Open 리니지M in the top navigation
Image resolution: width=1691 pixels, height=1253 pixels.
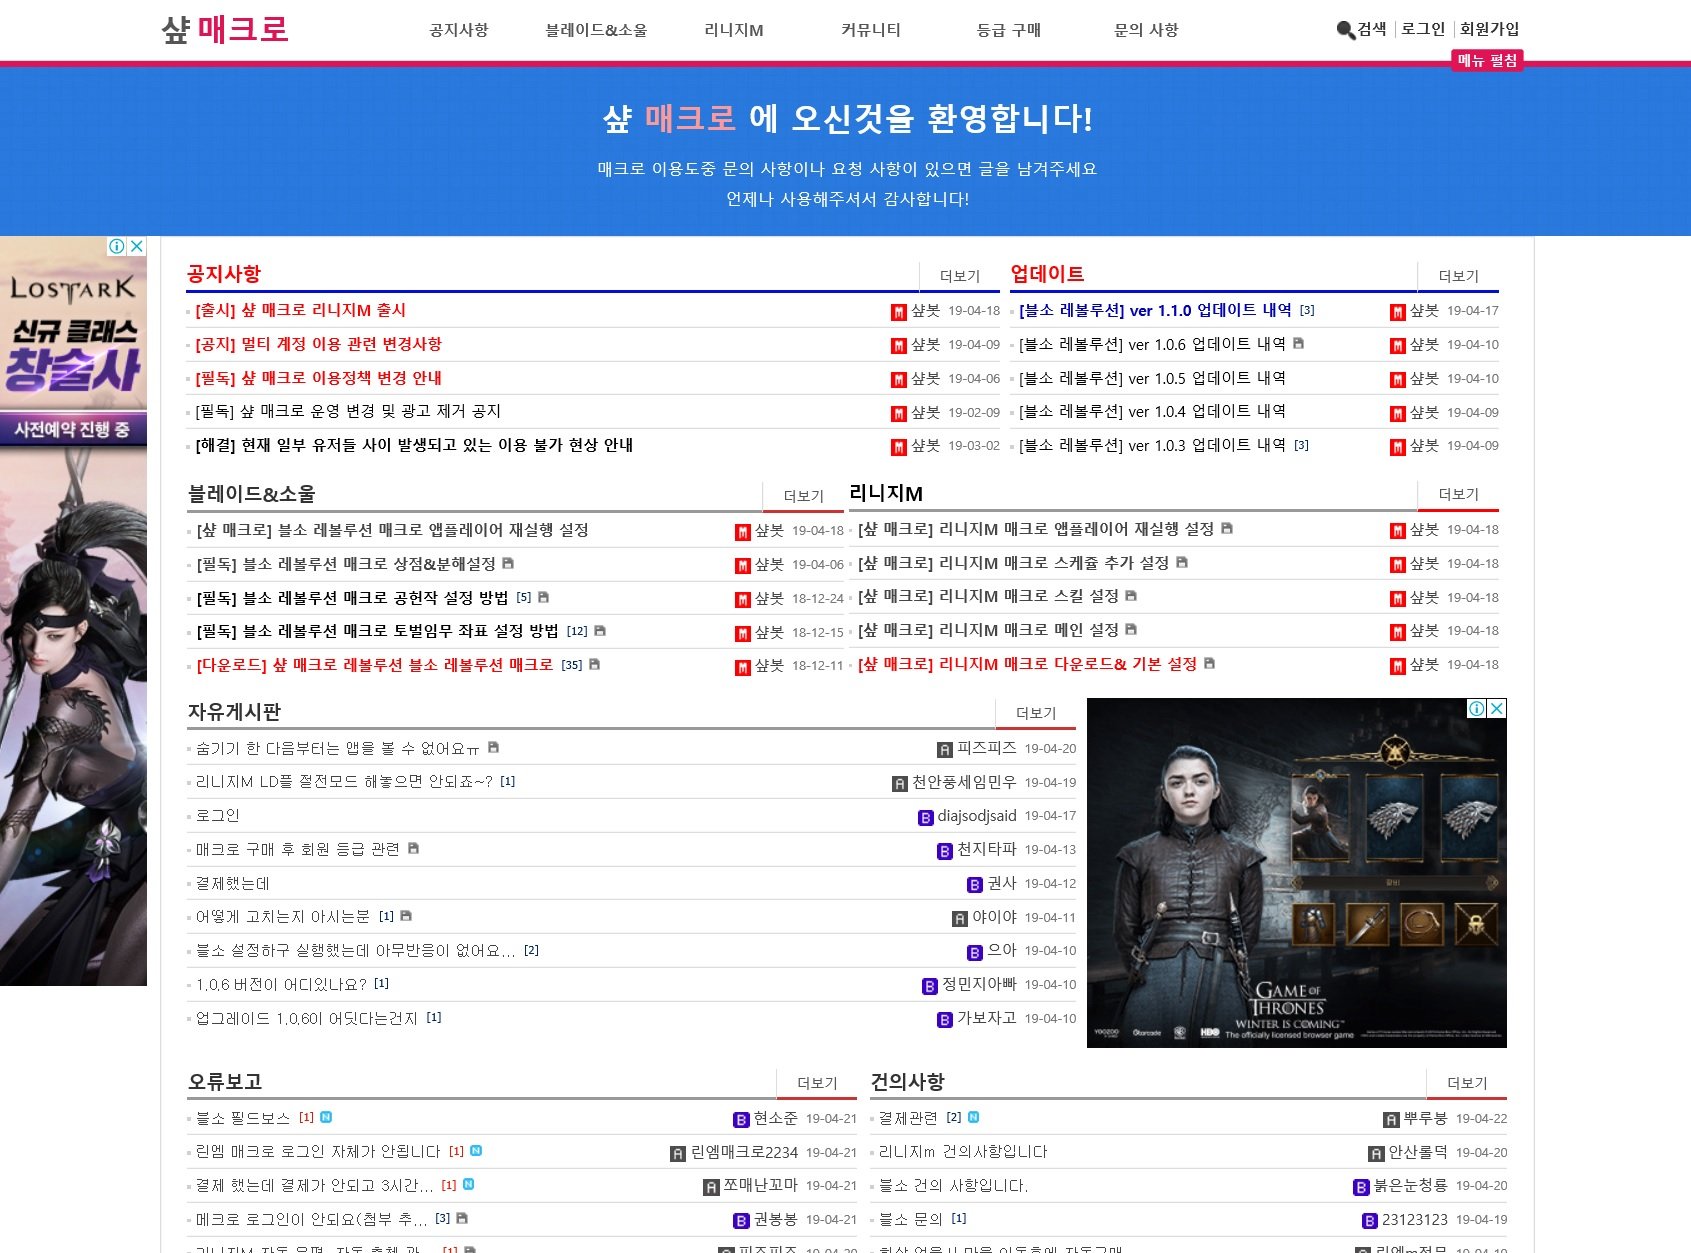tap(734, 30)
